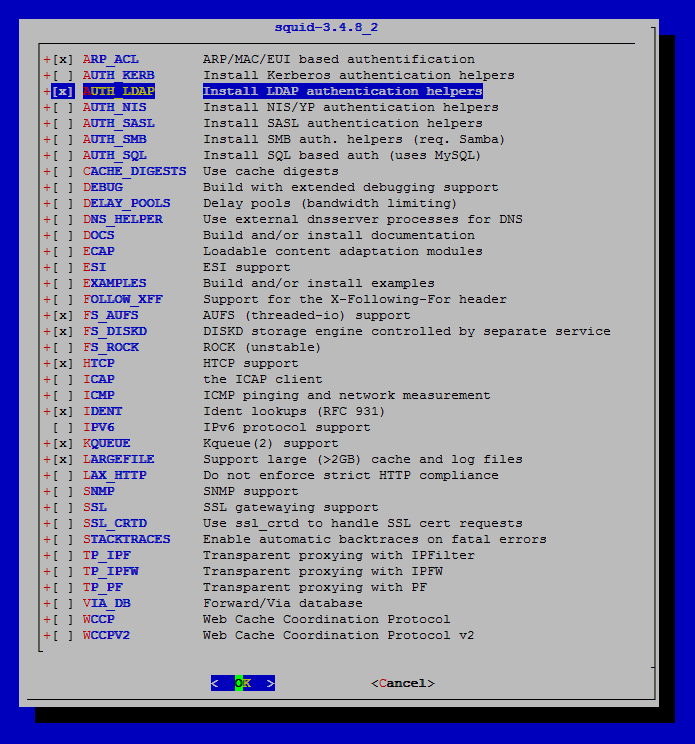Click description 'Forward/Via database'
This screenshot has height=744, width=695.
(x=283, y=604)
